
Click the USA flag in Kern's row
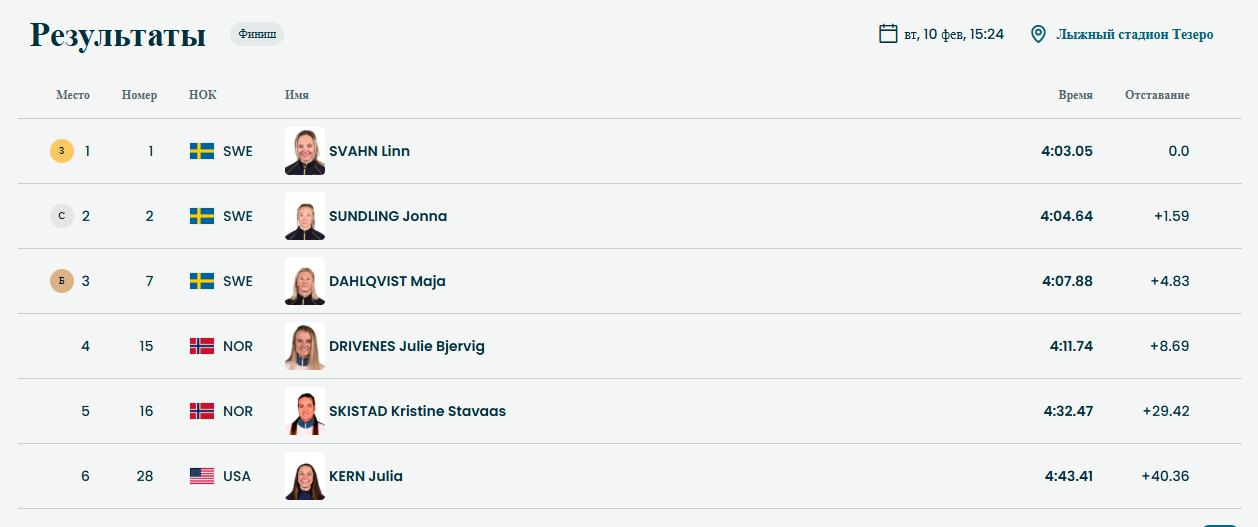tap(202, 476)
